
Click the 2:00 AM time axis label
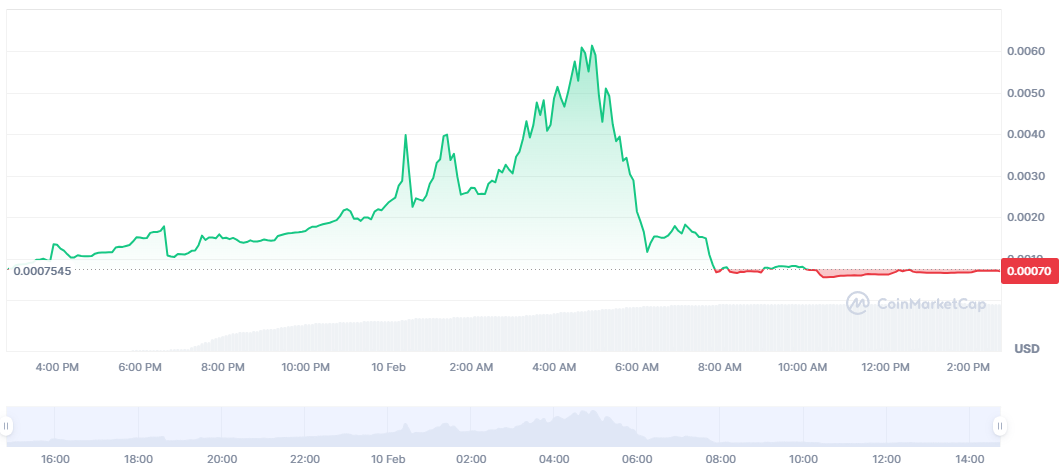pyautogui.click(x=470, y=368)
